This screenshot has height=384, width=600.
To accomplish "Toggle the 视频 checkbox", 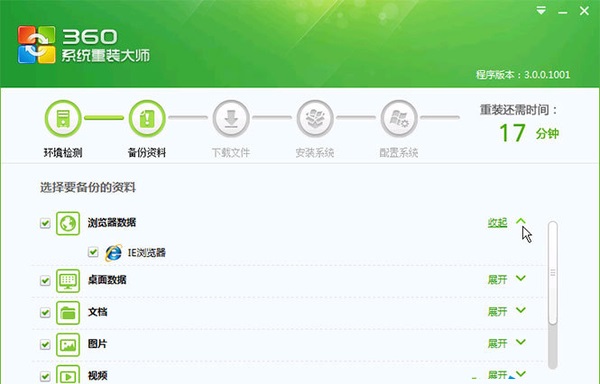I will 45,376.
